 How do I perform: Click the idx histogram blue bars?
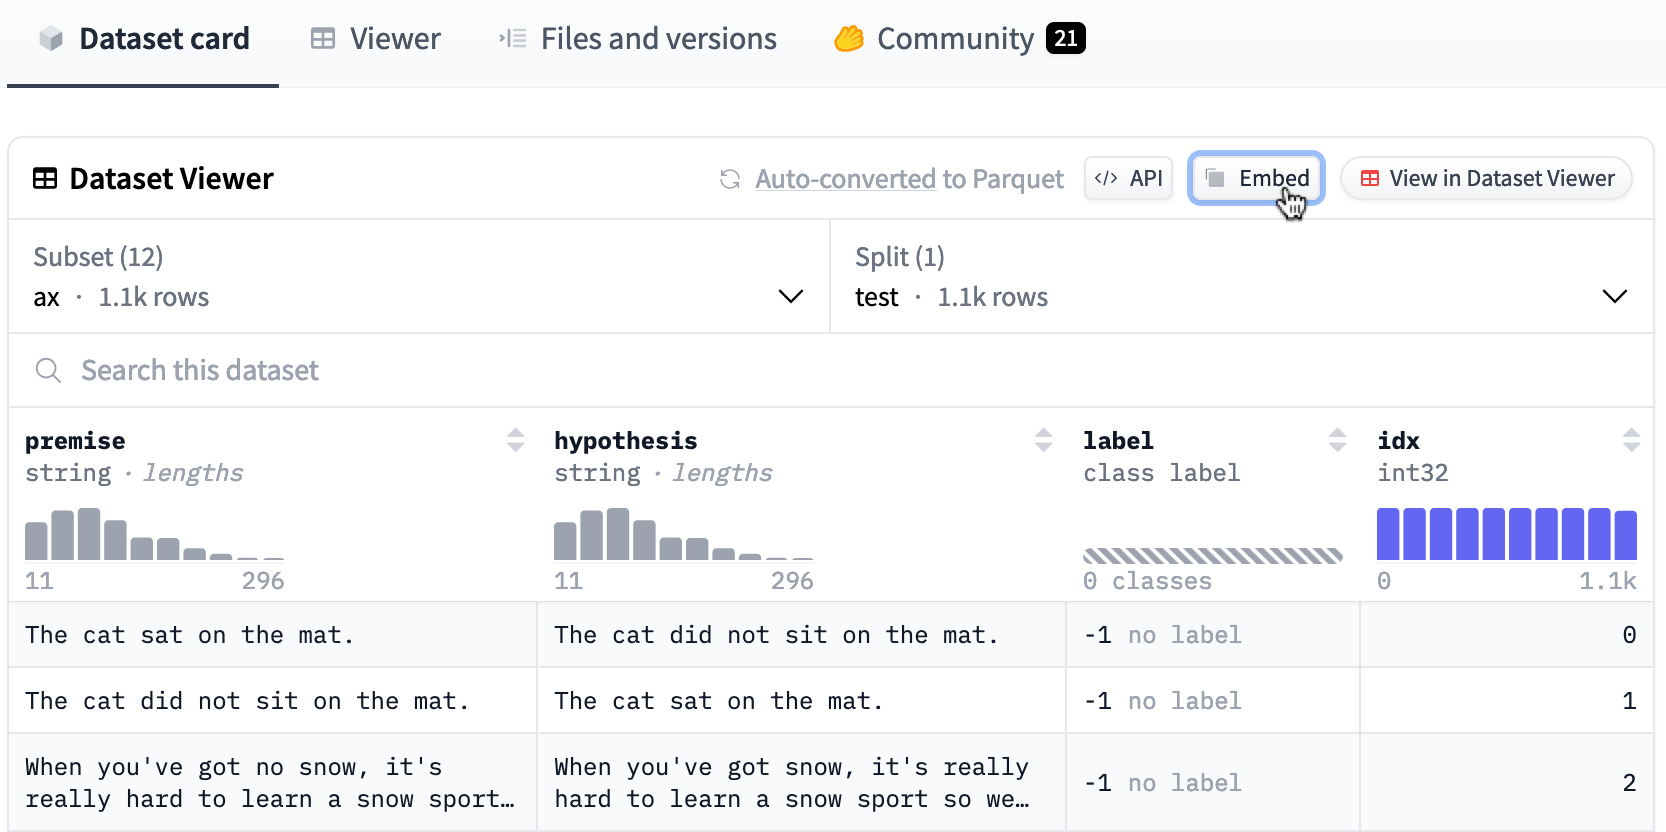tap(1506, 534)
